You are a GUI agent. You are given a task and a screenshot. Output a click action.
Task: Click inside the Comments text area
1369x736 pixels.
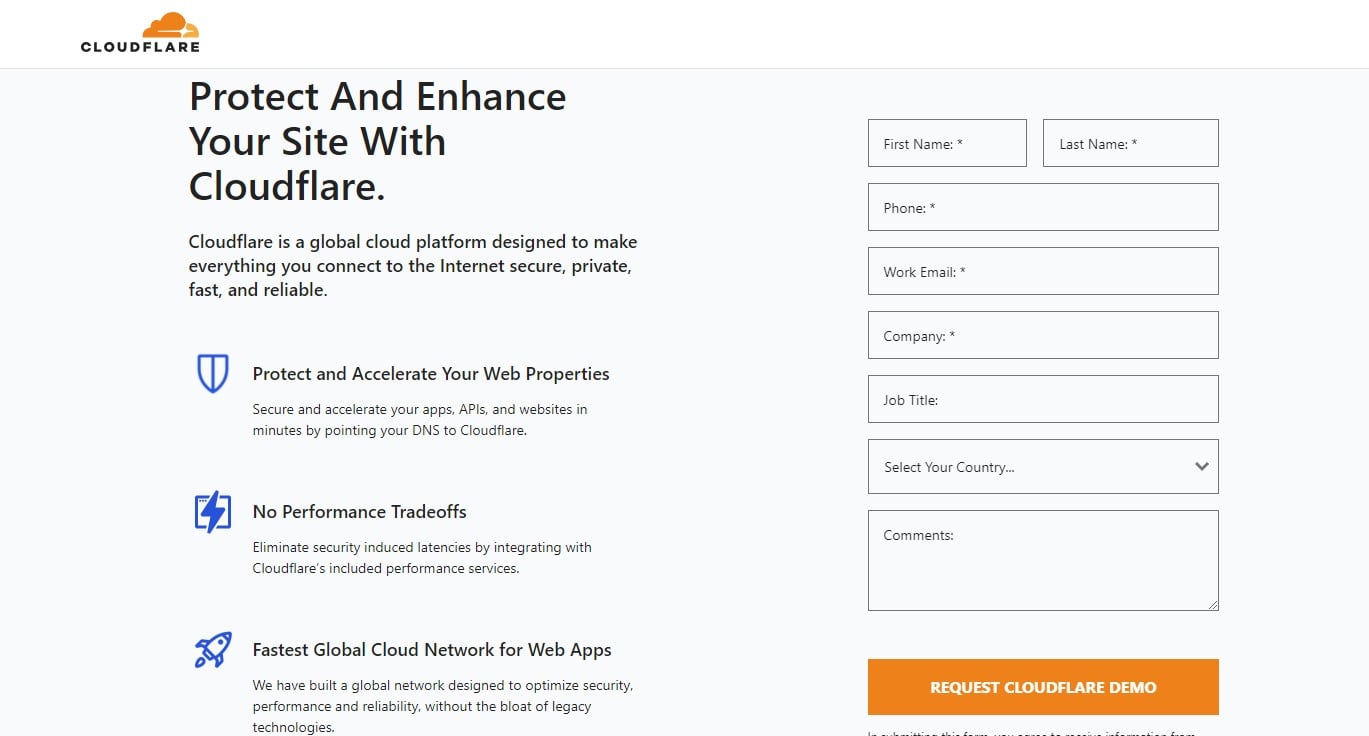(x=1043, y=560)
